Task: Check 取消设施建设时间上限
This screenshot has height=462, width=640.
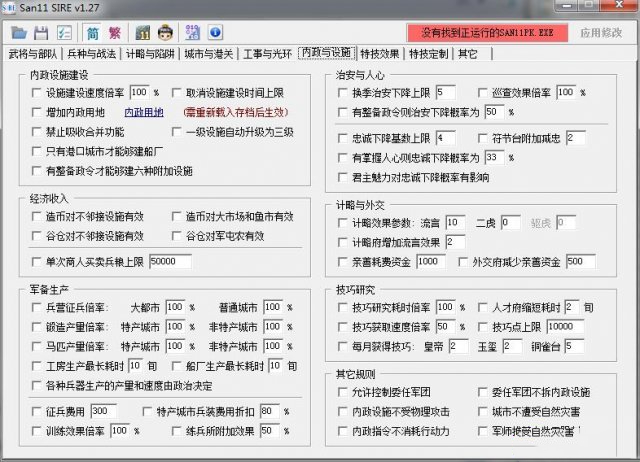Action: click(x=176, y=93)
